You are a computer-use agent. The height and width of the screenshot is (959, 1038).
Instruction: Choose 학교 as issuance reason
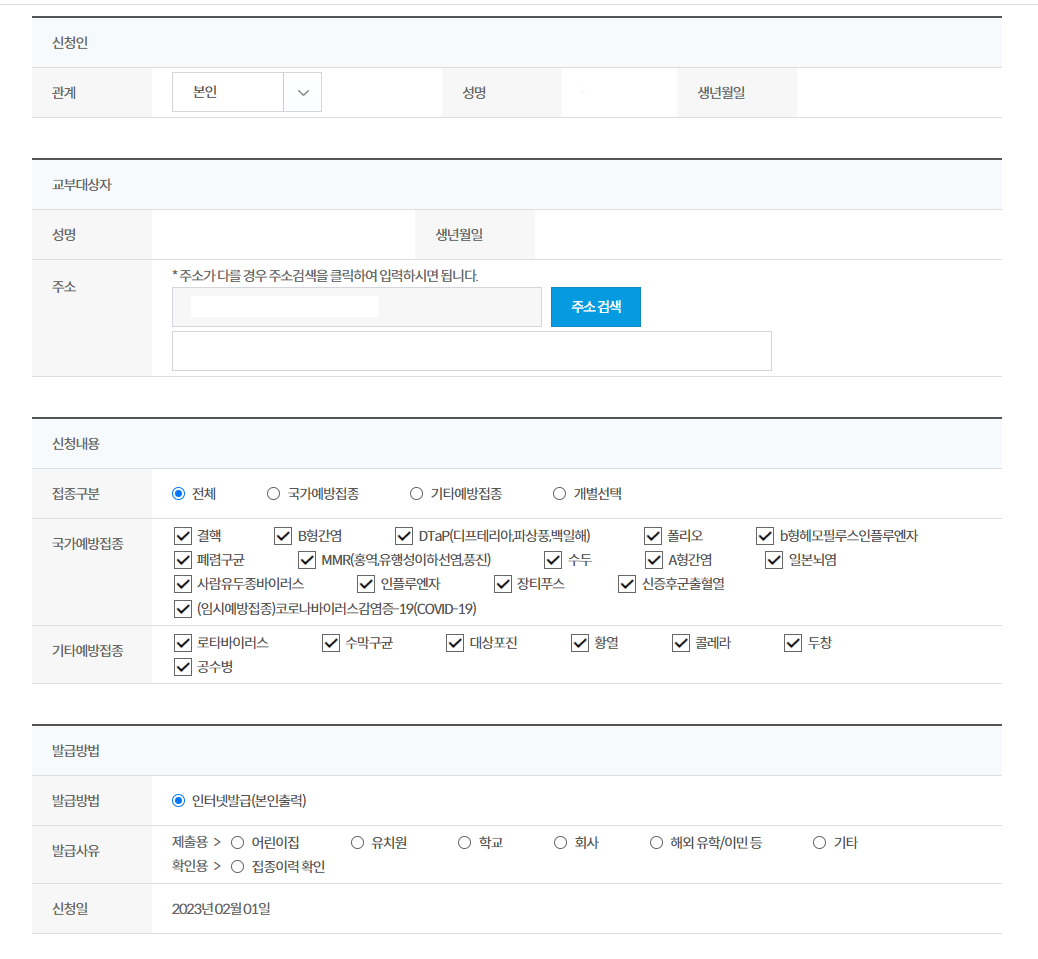[x=465, y=843]
